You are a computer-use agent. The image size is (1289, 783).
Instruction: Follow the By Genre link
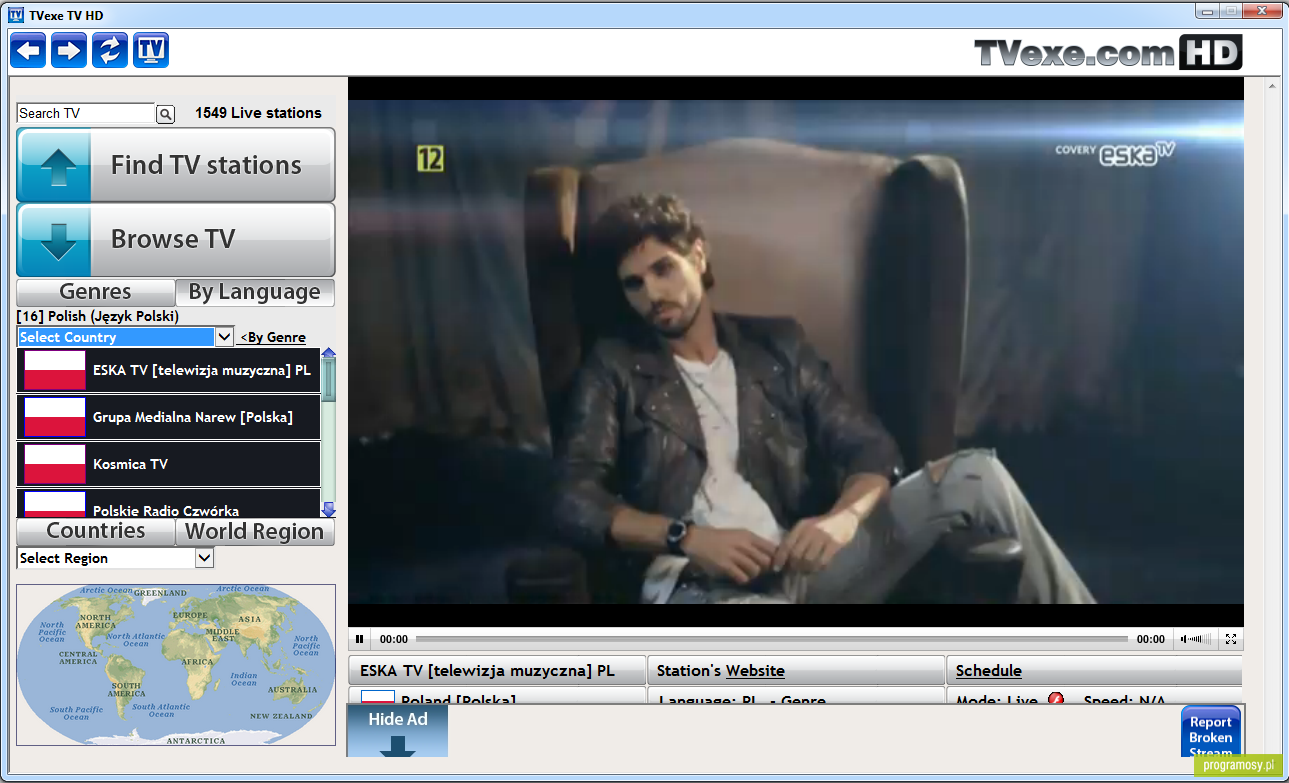pyautogui.click(x=273, y=337)
